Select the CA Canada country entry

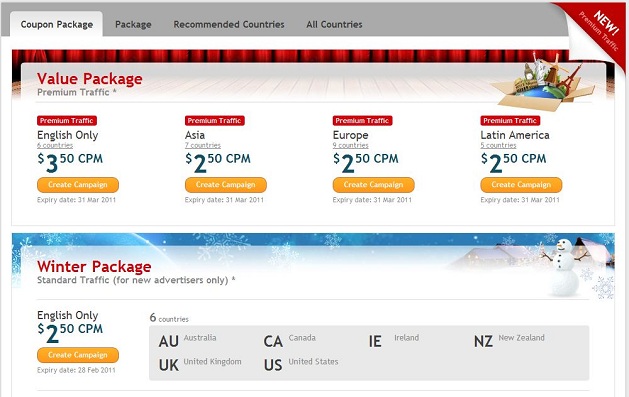(x=290, y=341)
